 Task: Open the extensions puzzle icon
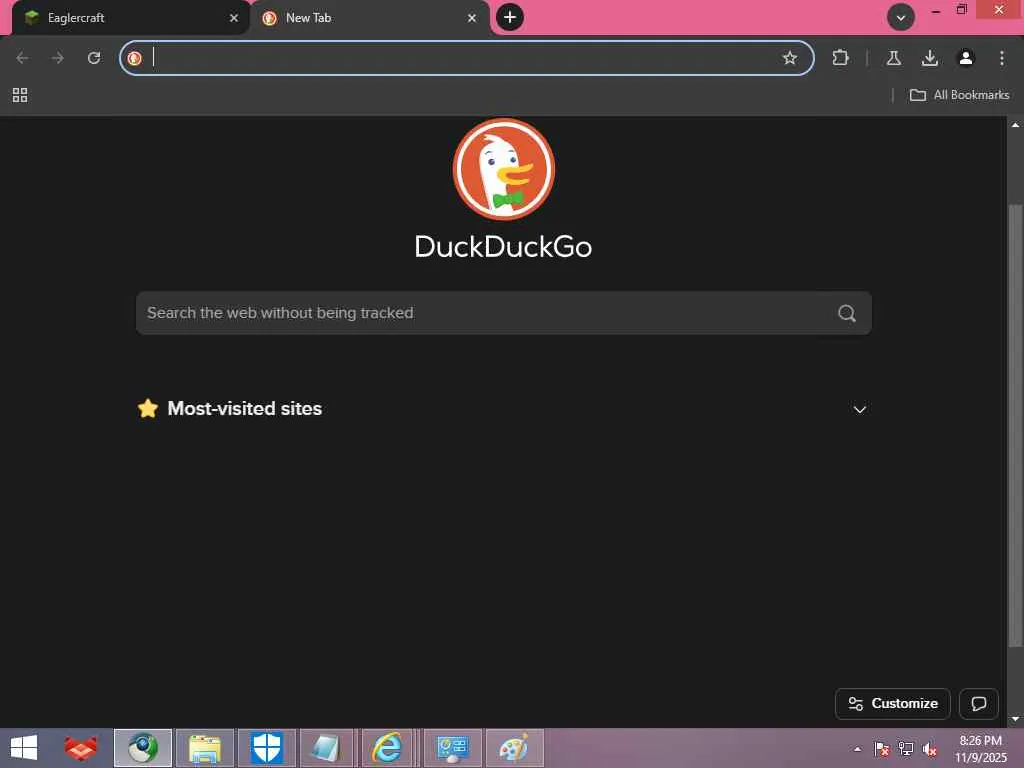[840, 58]
